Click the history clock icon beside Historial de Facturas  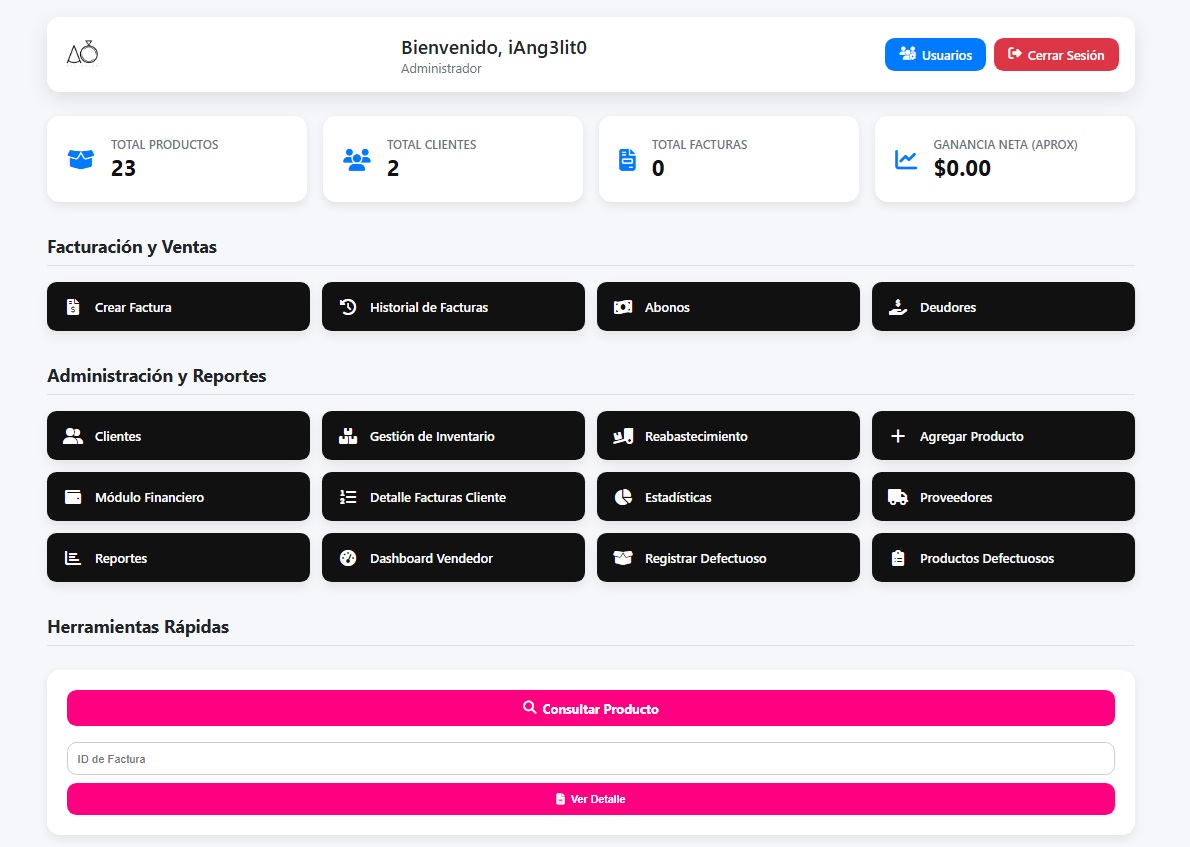point(348,307)
